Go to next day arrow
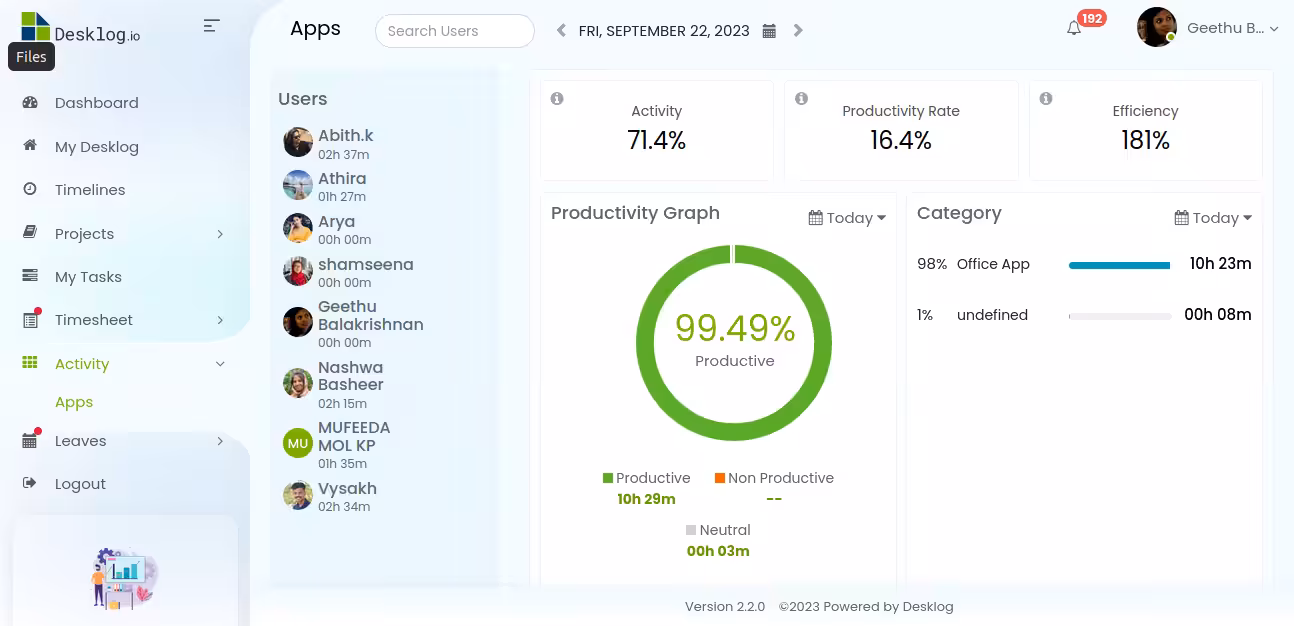Viewport: 1294px width, 626px height. click(x=798, y=31)
